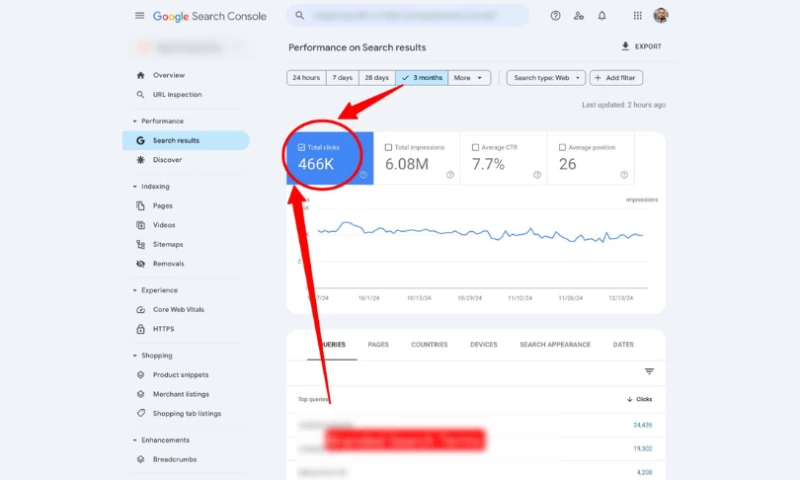Open the blurred property selector dropdown

click(x=190, y=47)
